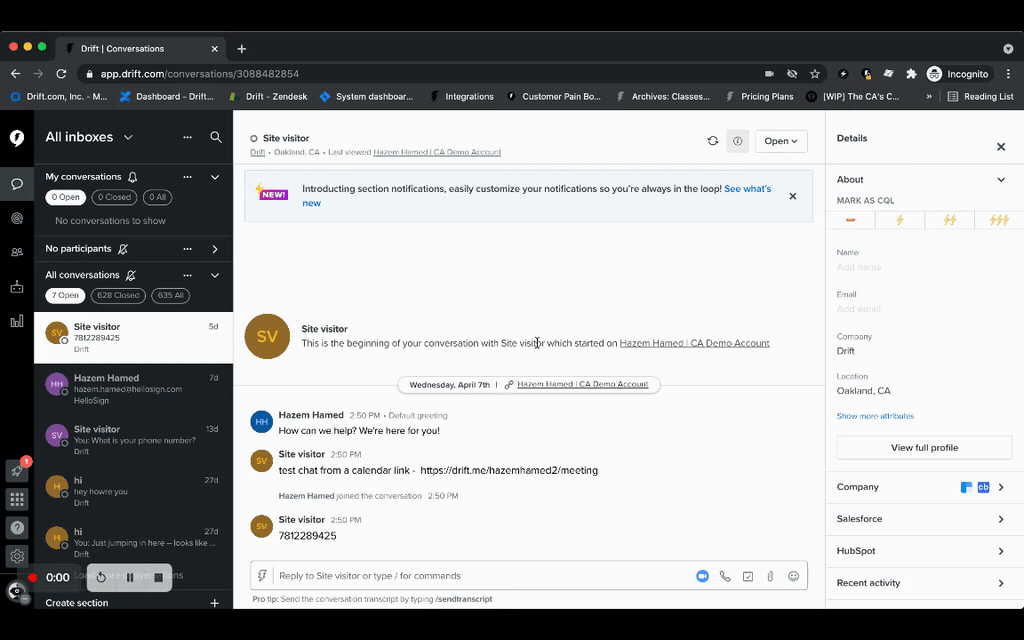Open My conversations more options dots
The height and width of the screenshot is (640, 1024).
[x=187, y=177]
